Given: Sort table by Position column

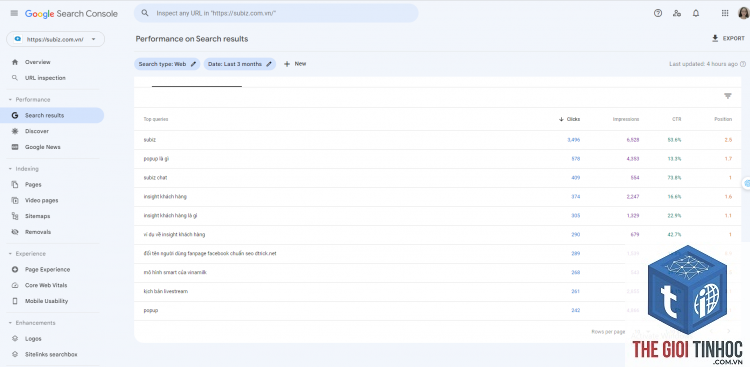Looking at the screenshot, I should (x=723, y=119).
